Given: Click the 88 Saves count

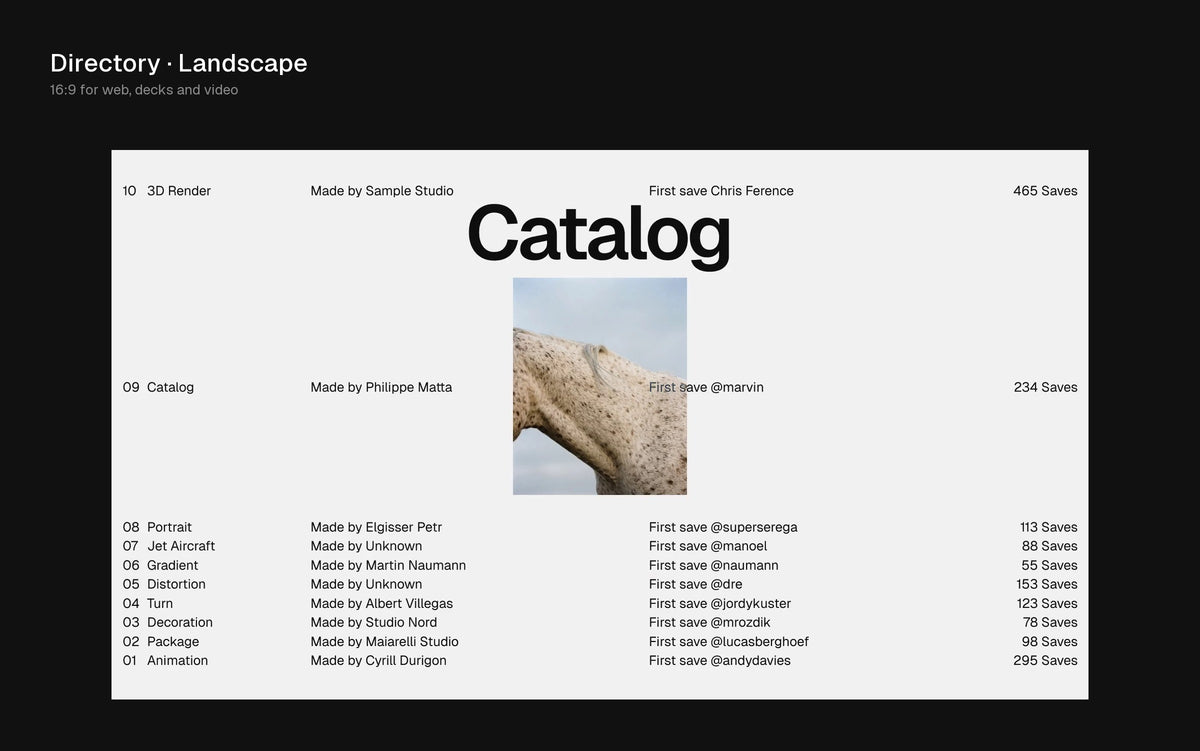Looking at the screenshot, I should pos(1050,546).
